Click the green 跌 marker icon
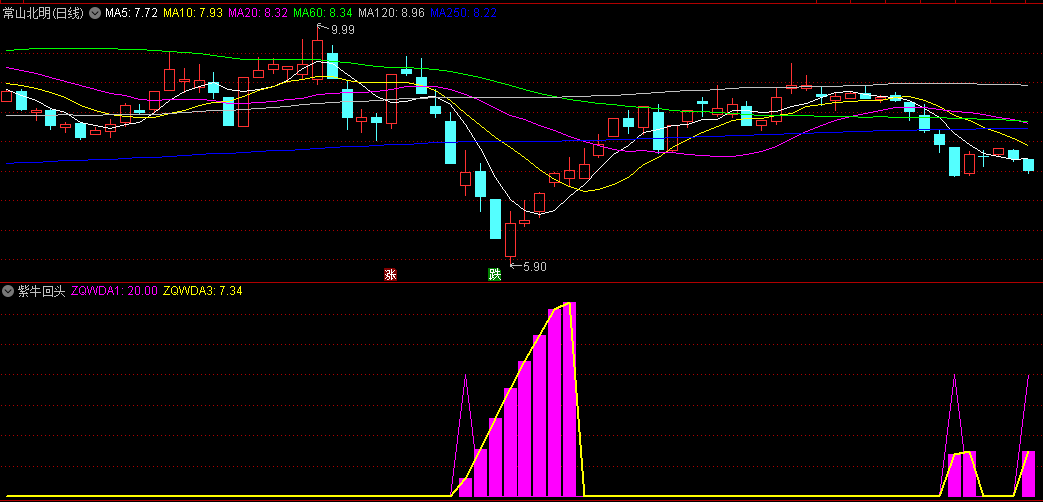 (494, 275)
